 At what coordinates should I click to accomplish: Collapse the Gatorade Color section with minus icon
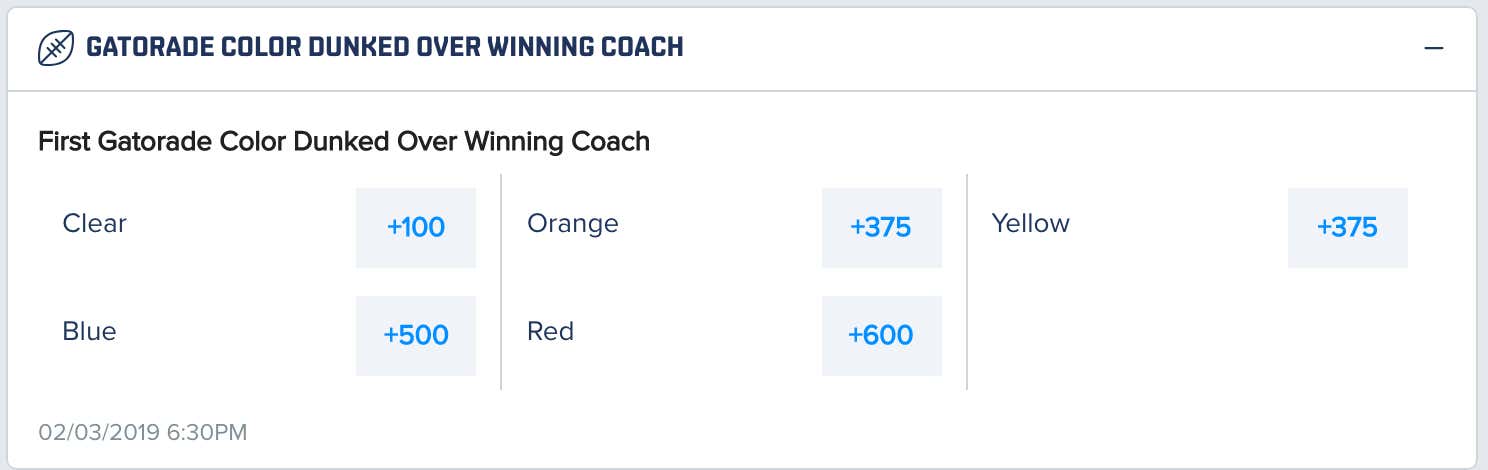tap(1434, 48)
